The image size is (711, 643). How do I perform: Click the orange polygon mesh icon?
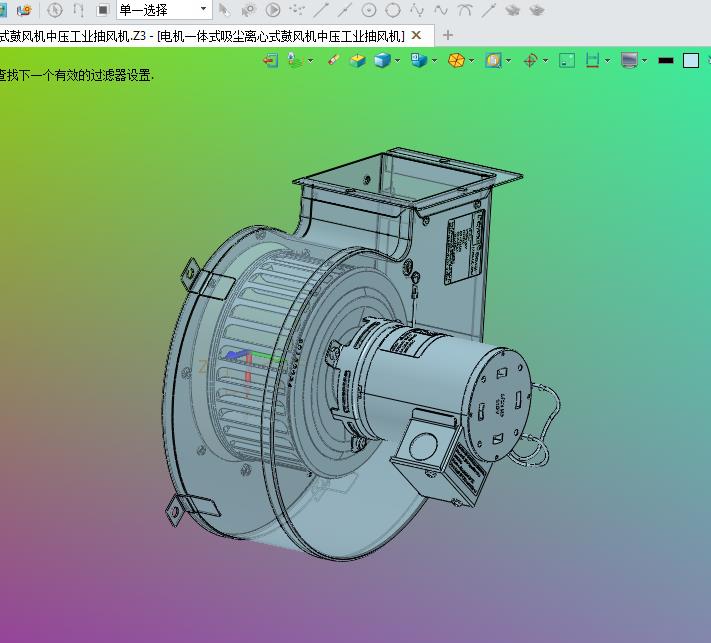click(456, 60)
